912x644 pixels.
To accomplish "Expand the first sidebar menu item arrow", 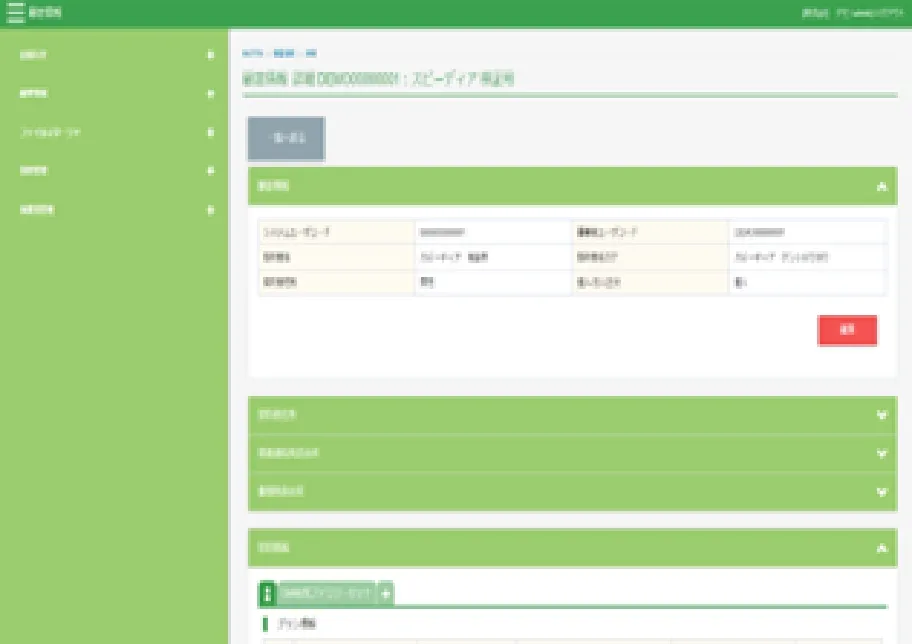I will 210,55.
